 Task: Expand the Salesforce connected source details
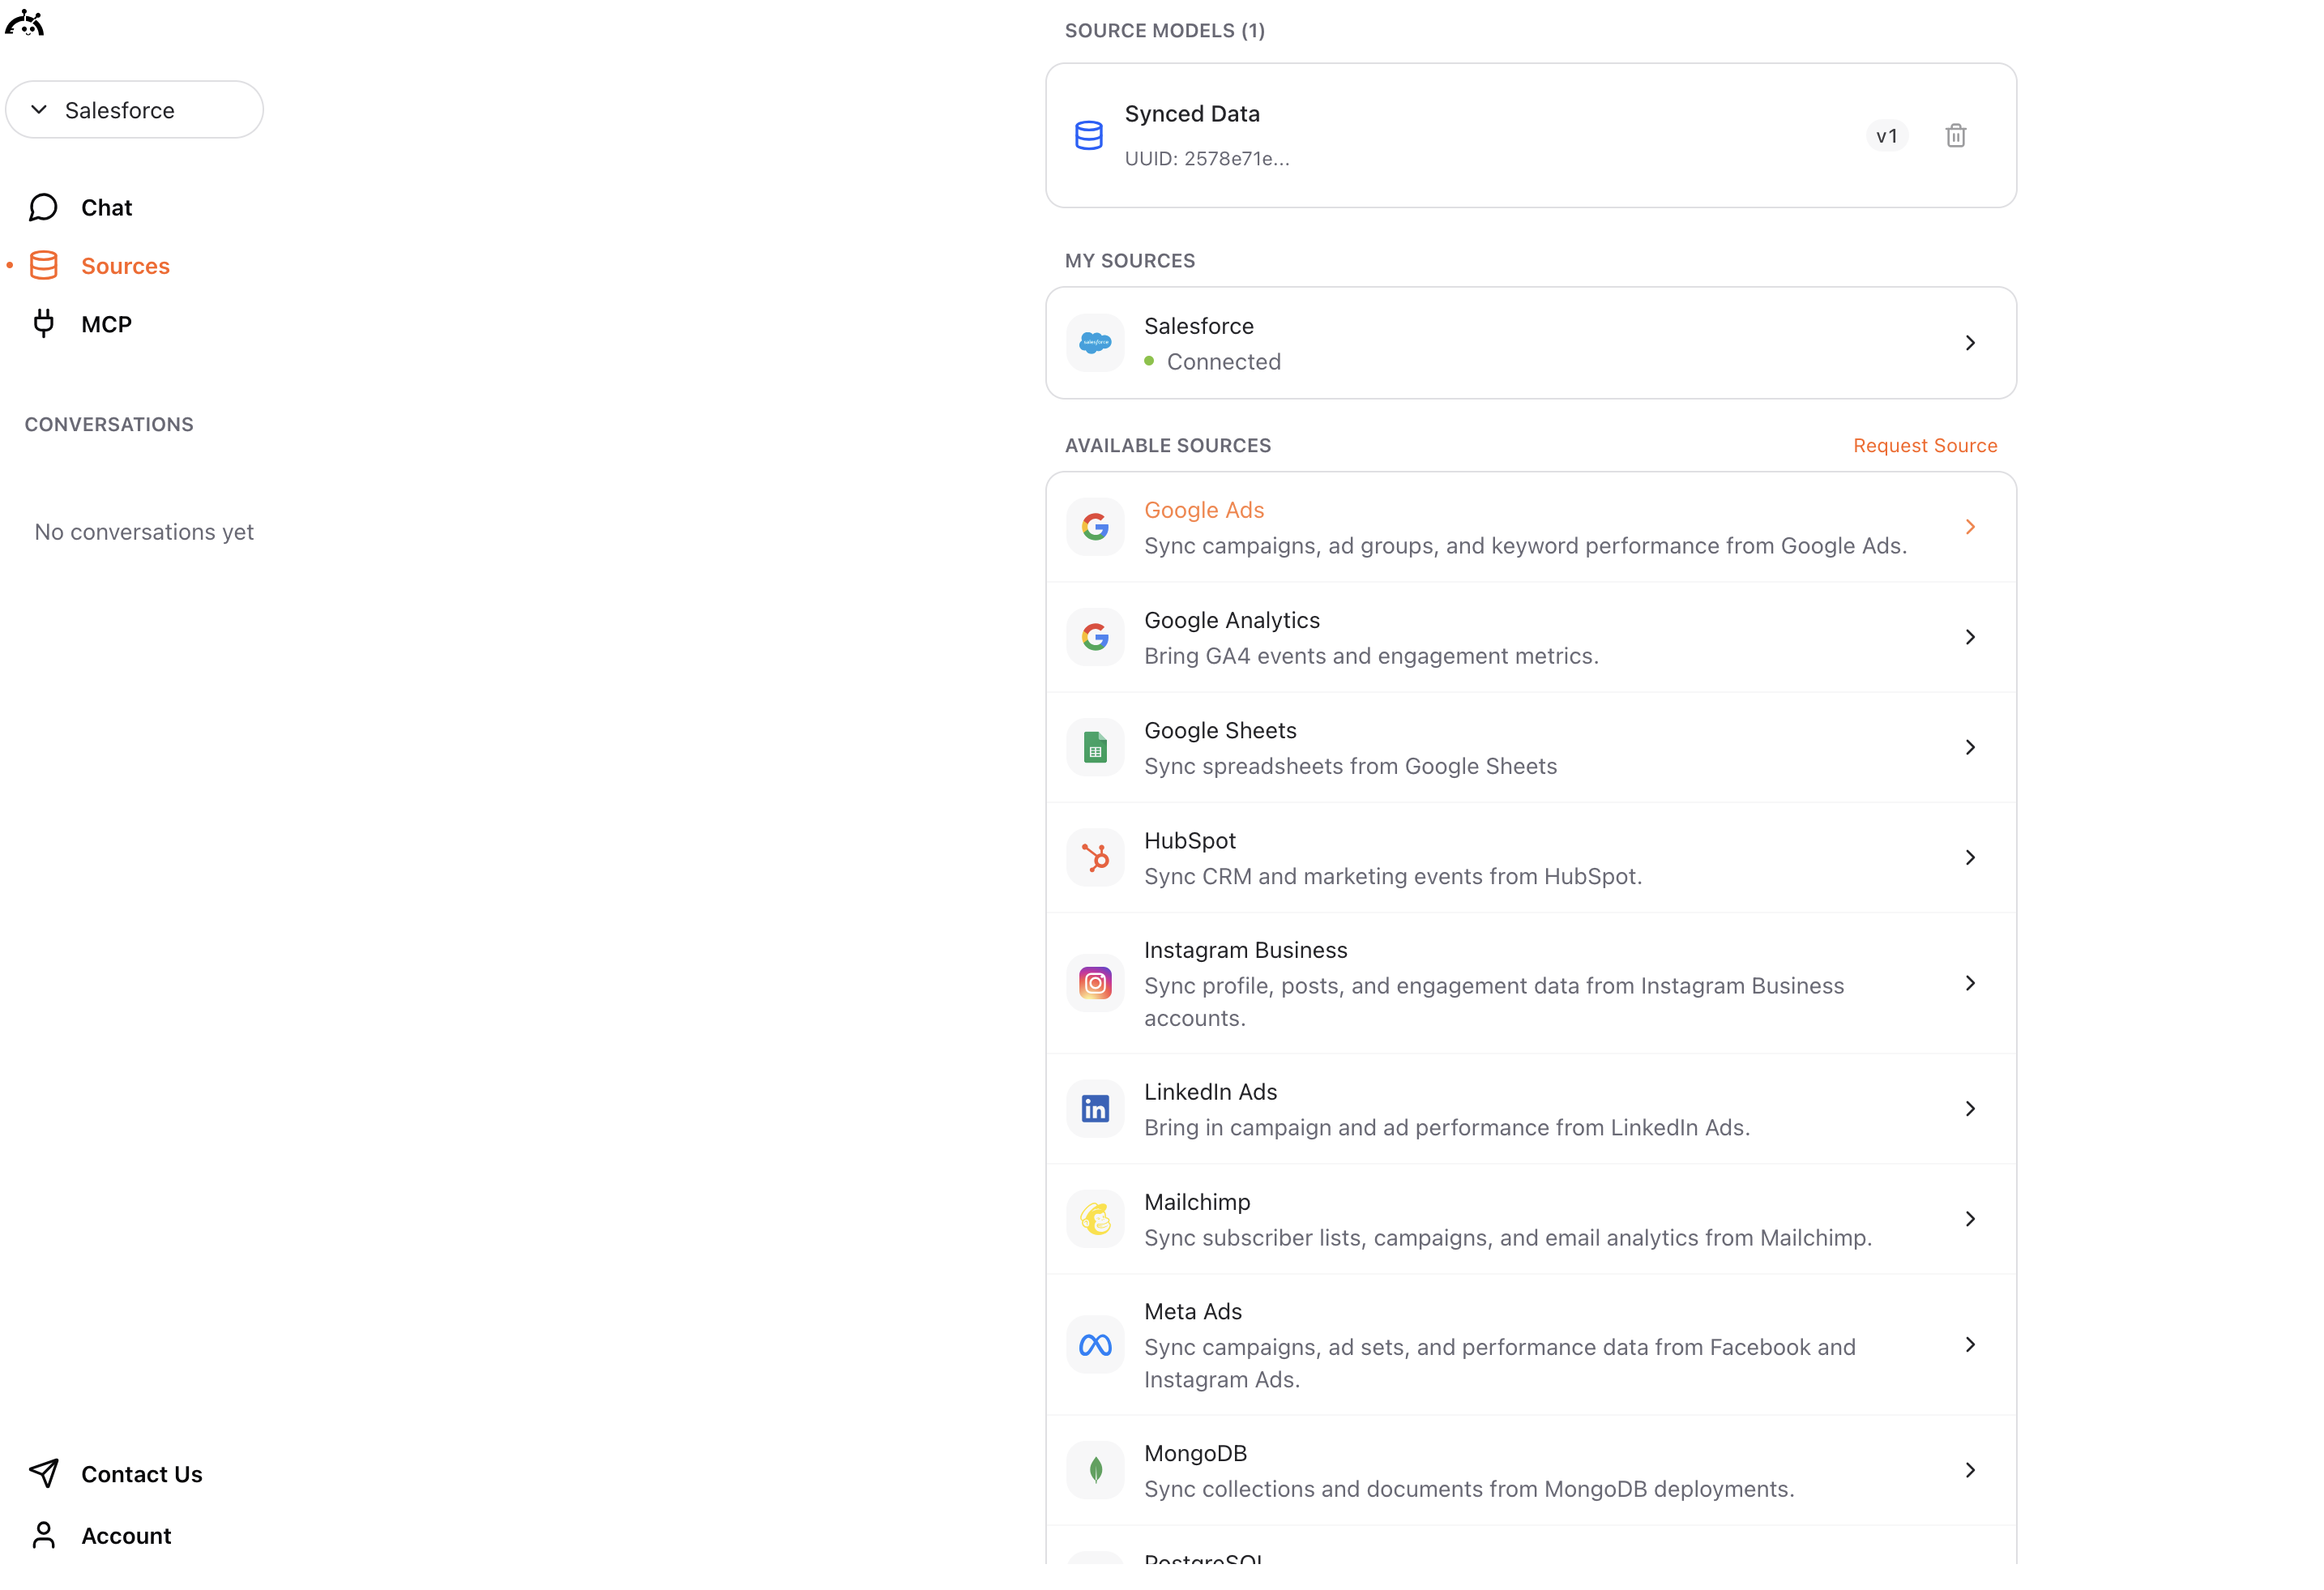point(1969,342)
